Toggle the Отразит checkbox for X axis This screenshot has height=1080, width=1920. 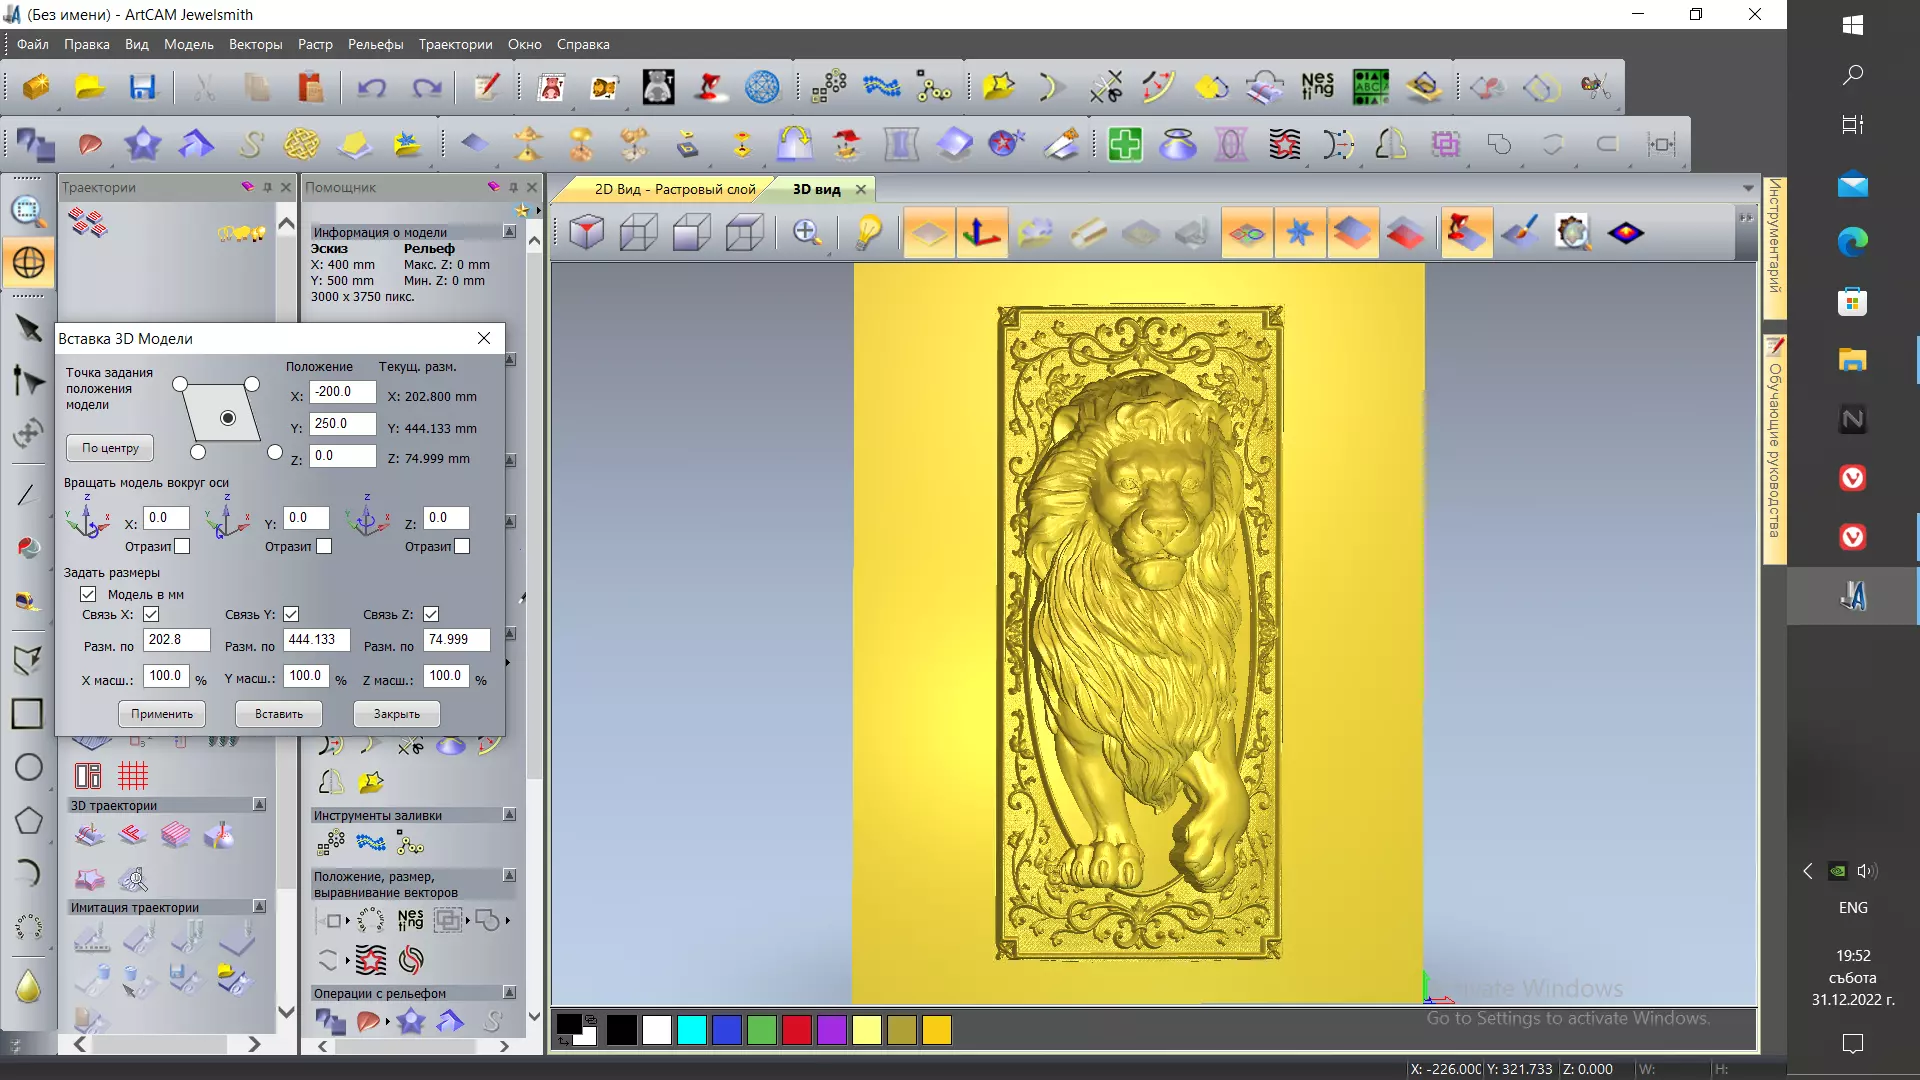(x=182, y=546)
